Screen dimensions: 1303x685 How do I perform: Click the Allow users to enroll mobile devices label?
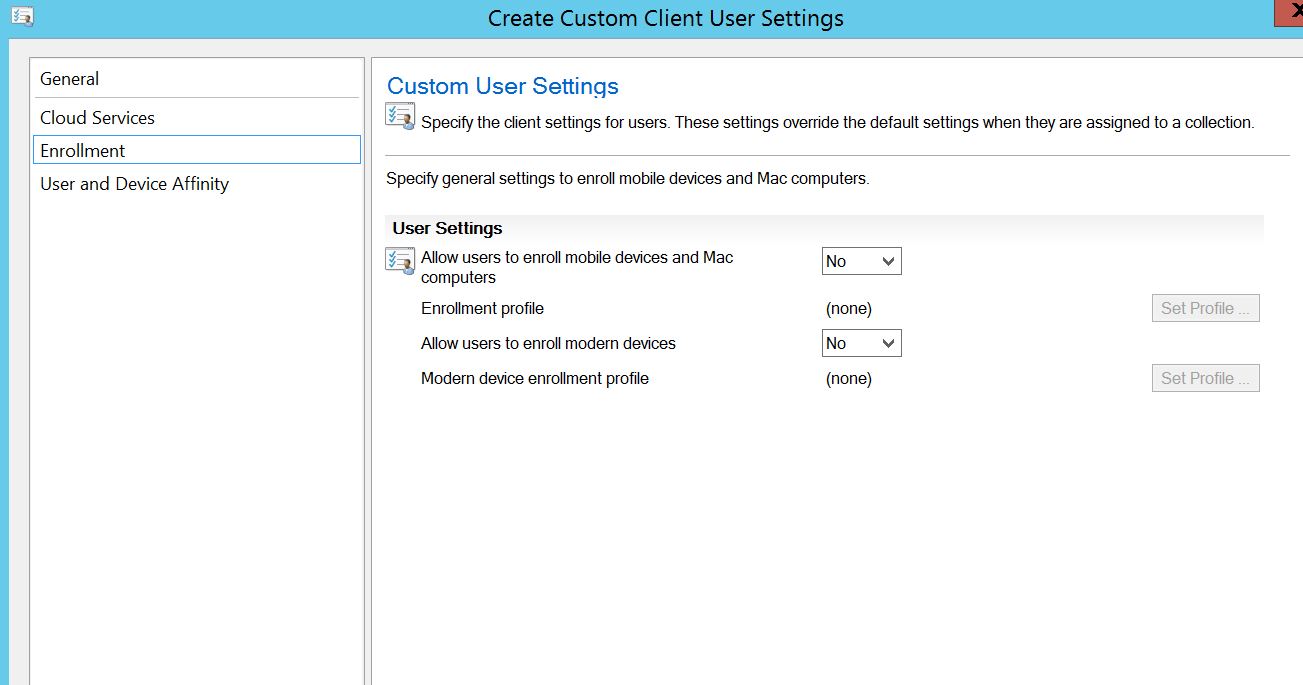point(577,267)
